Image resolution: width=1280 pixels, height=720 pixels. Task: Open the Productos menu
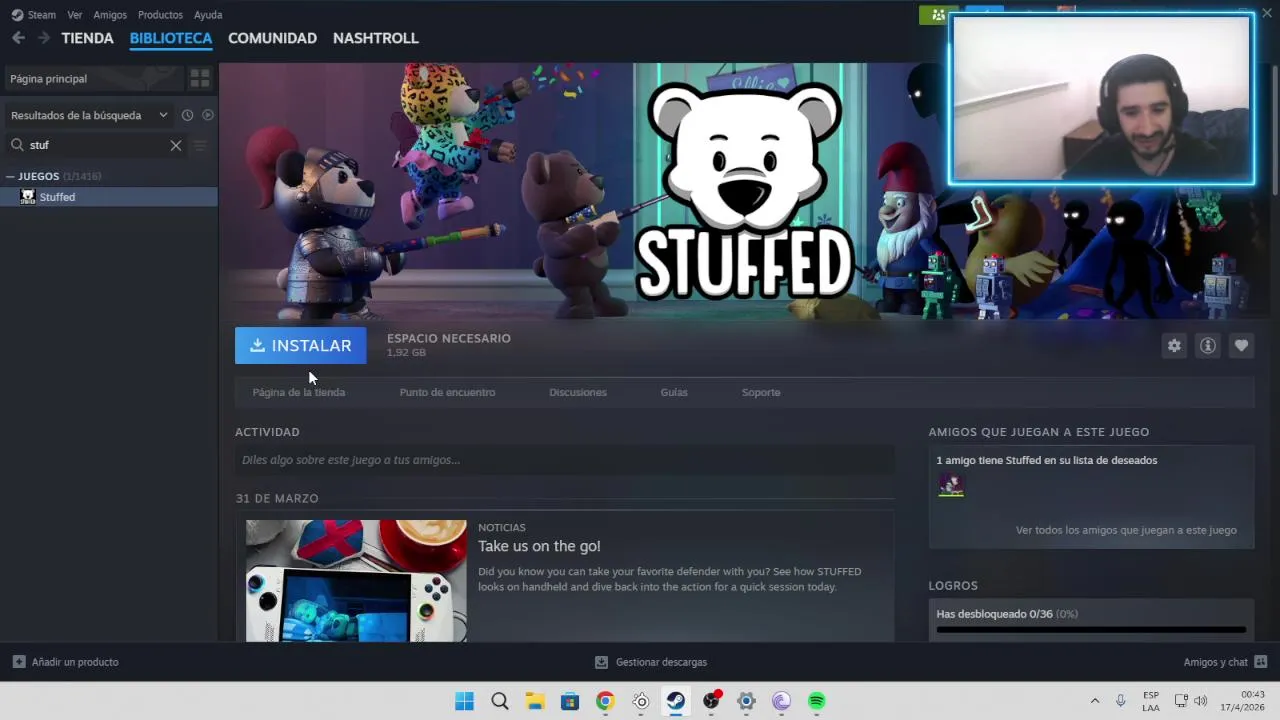tap(160, 15)
